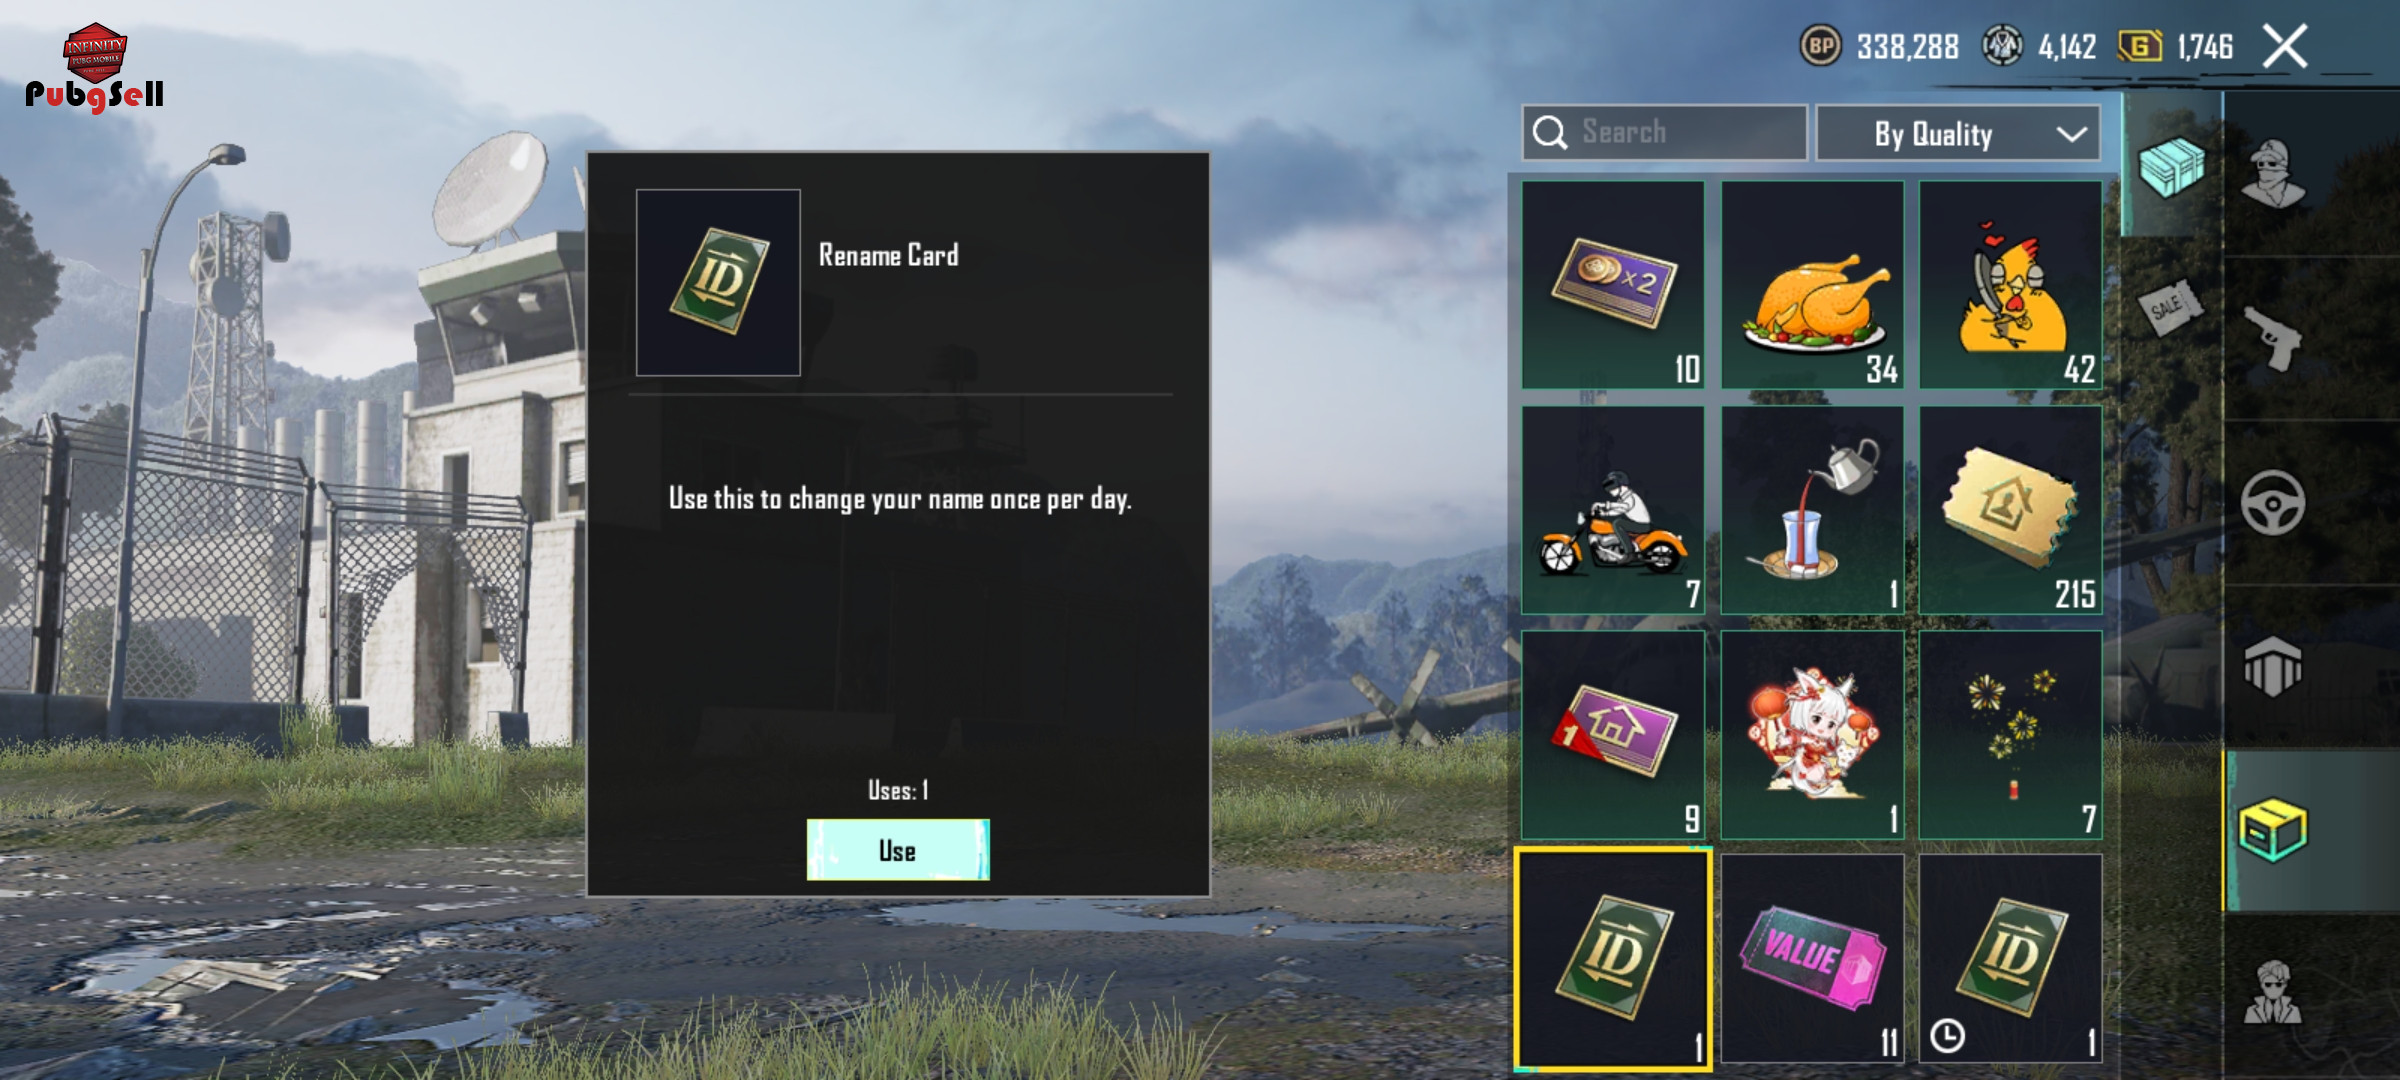Open the BP currency balance
The height and width of the screenshot is (1080, 2400).
tap(1879, 46)
